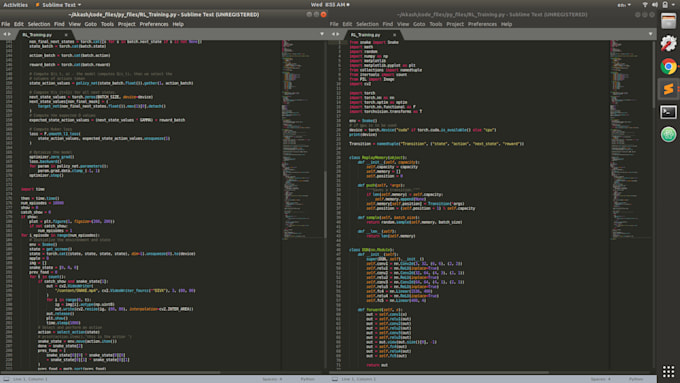Click the left window's next tab arrow

coord(10,34)
